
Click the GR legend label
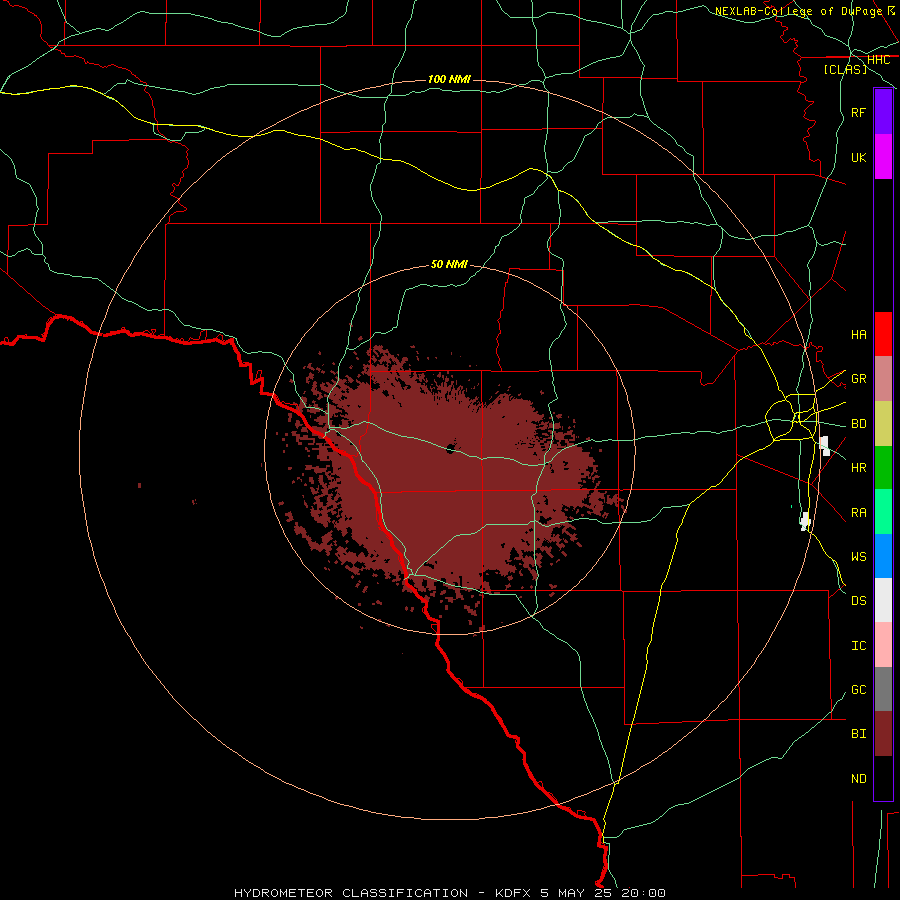[x=858, y=379]
